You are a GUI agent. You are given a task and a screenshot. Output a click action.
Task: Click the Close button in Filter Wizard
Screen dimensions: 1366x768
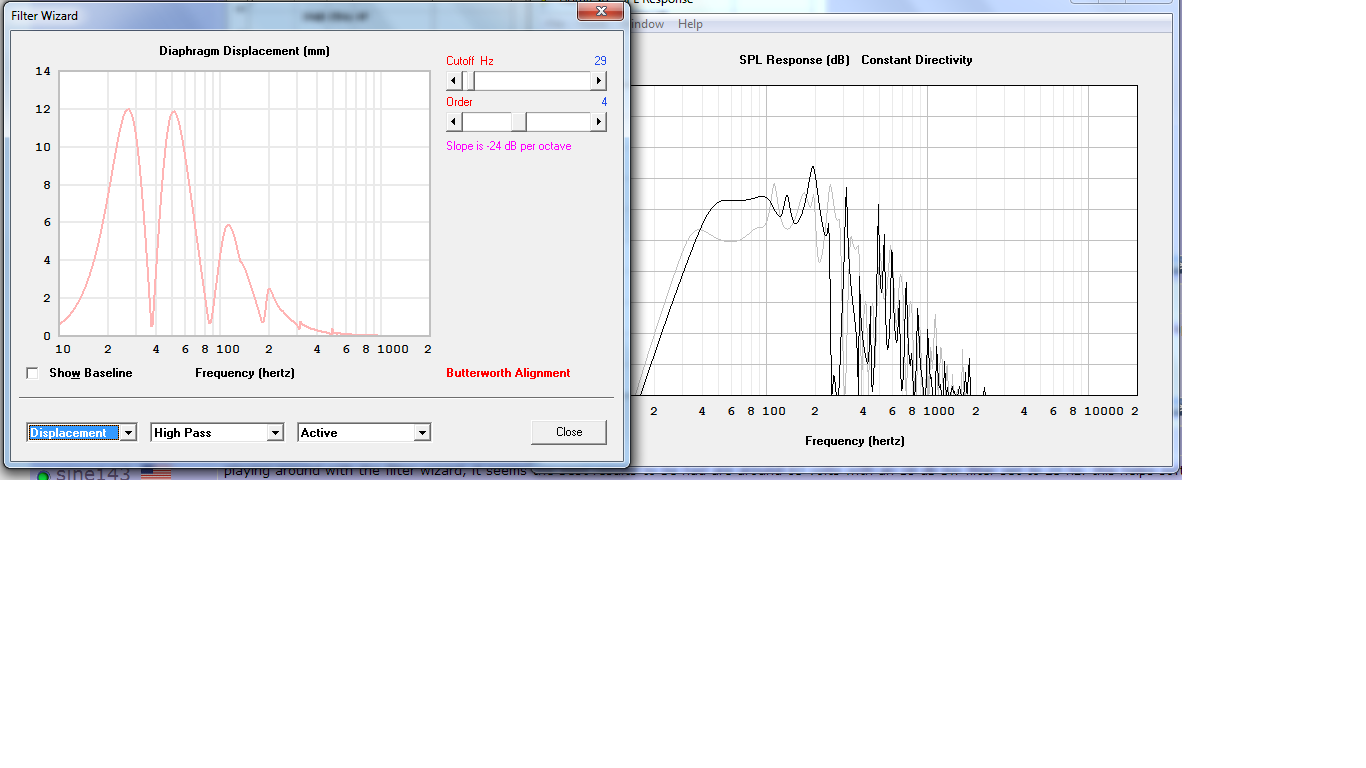point(569,432)
